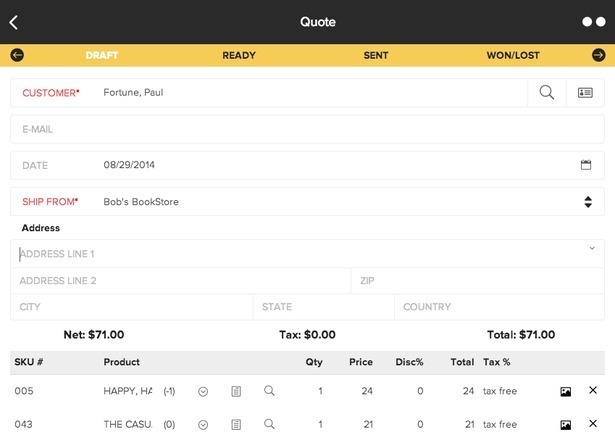Viewport: 615px width, 440px height.
Task: Open notes for SKU 043 line
Action: (236, 424)
